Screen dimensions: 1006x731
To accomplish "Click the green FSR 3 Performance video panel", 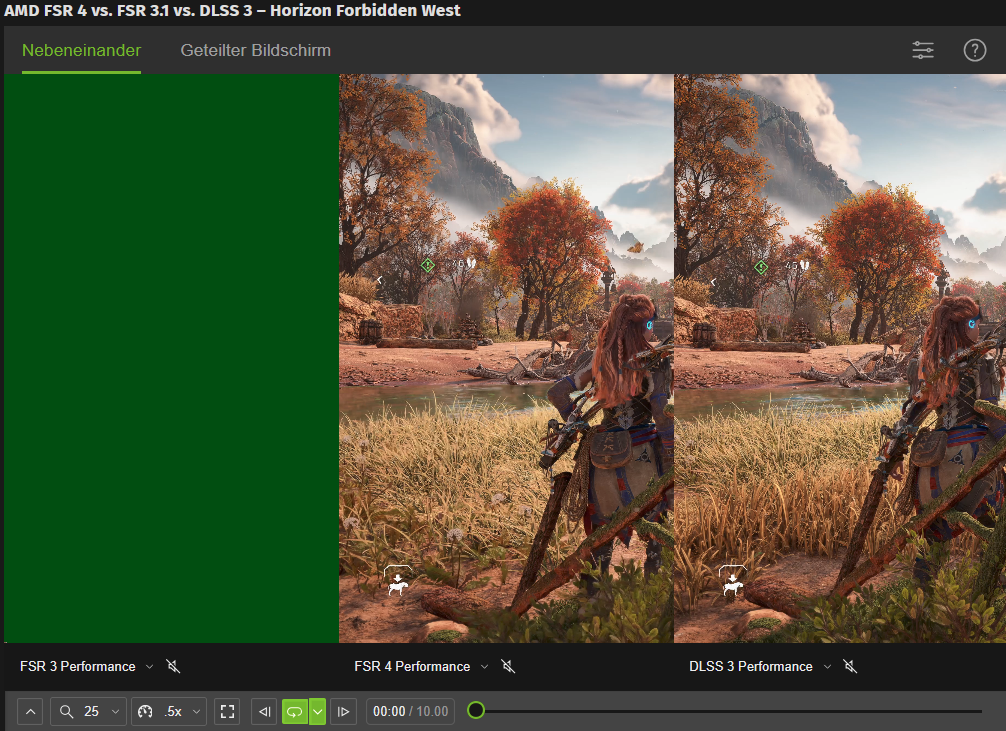I will pyautogui.click(x=171, y=358).
